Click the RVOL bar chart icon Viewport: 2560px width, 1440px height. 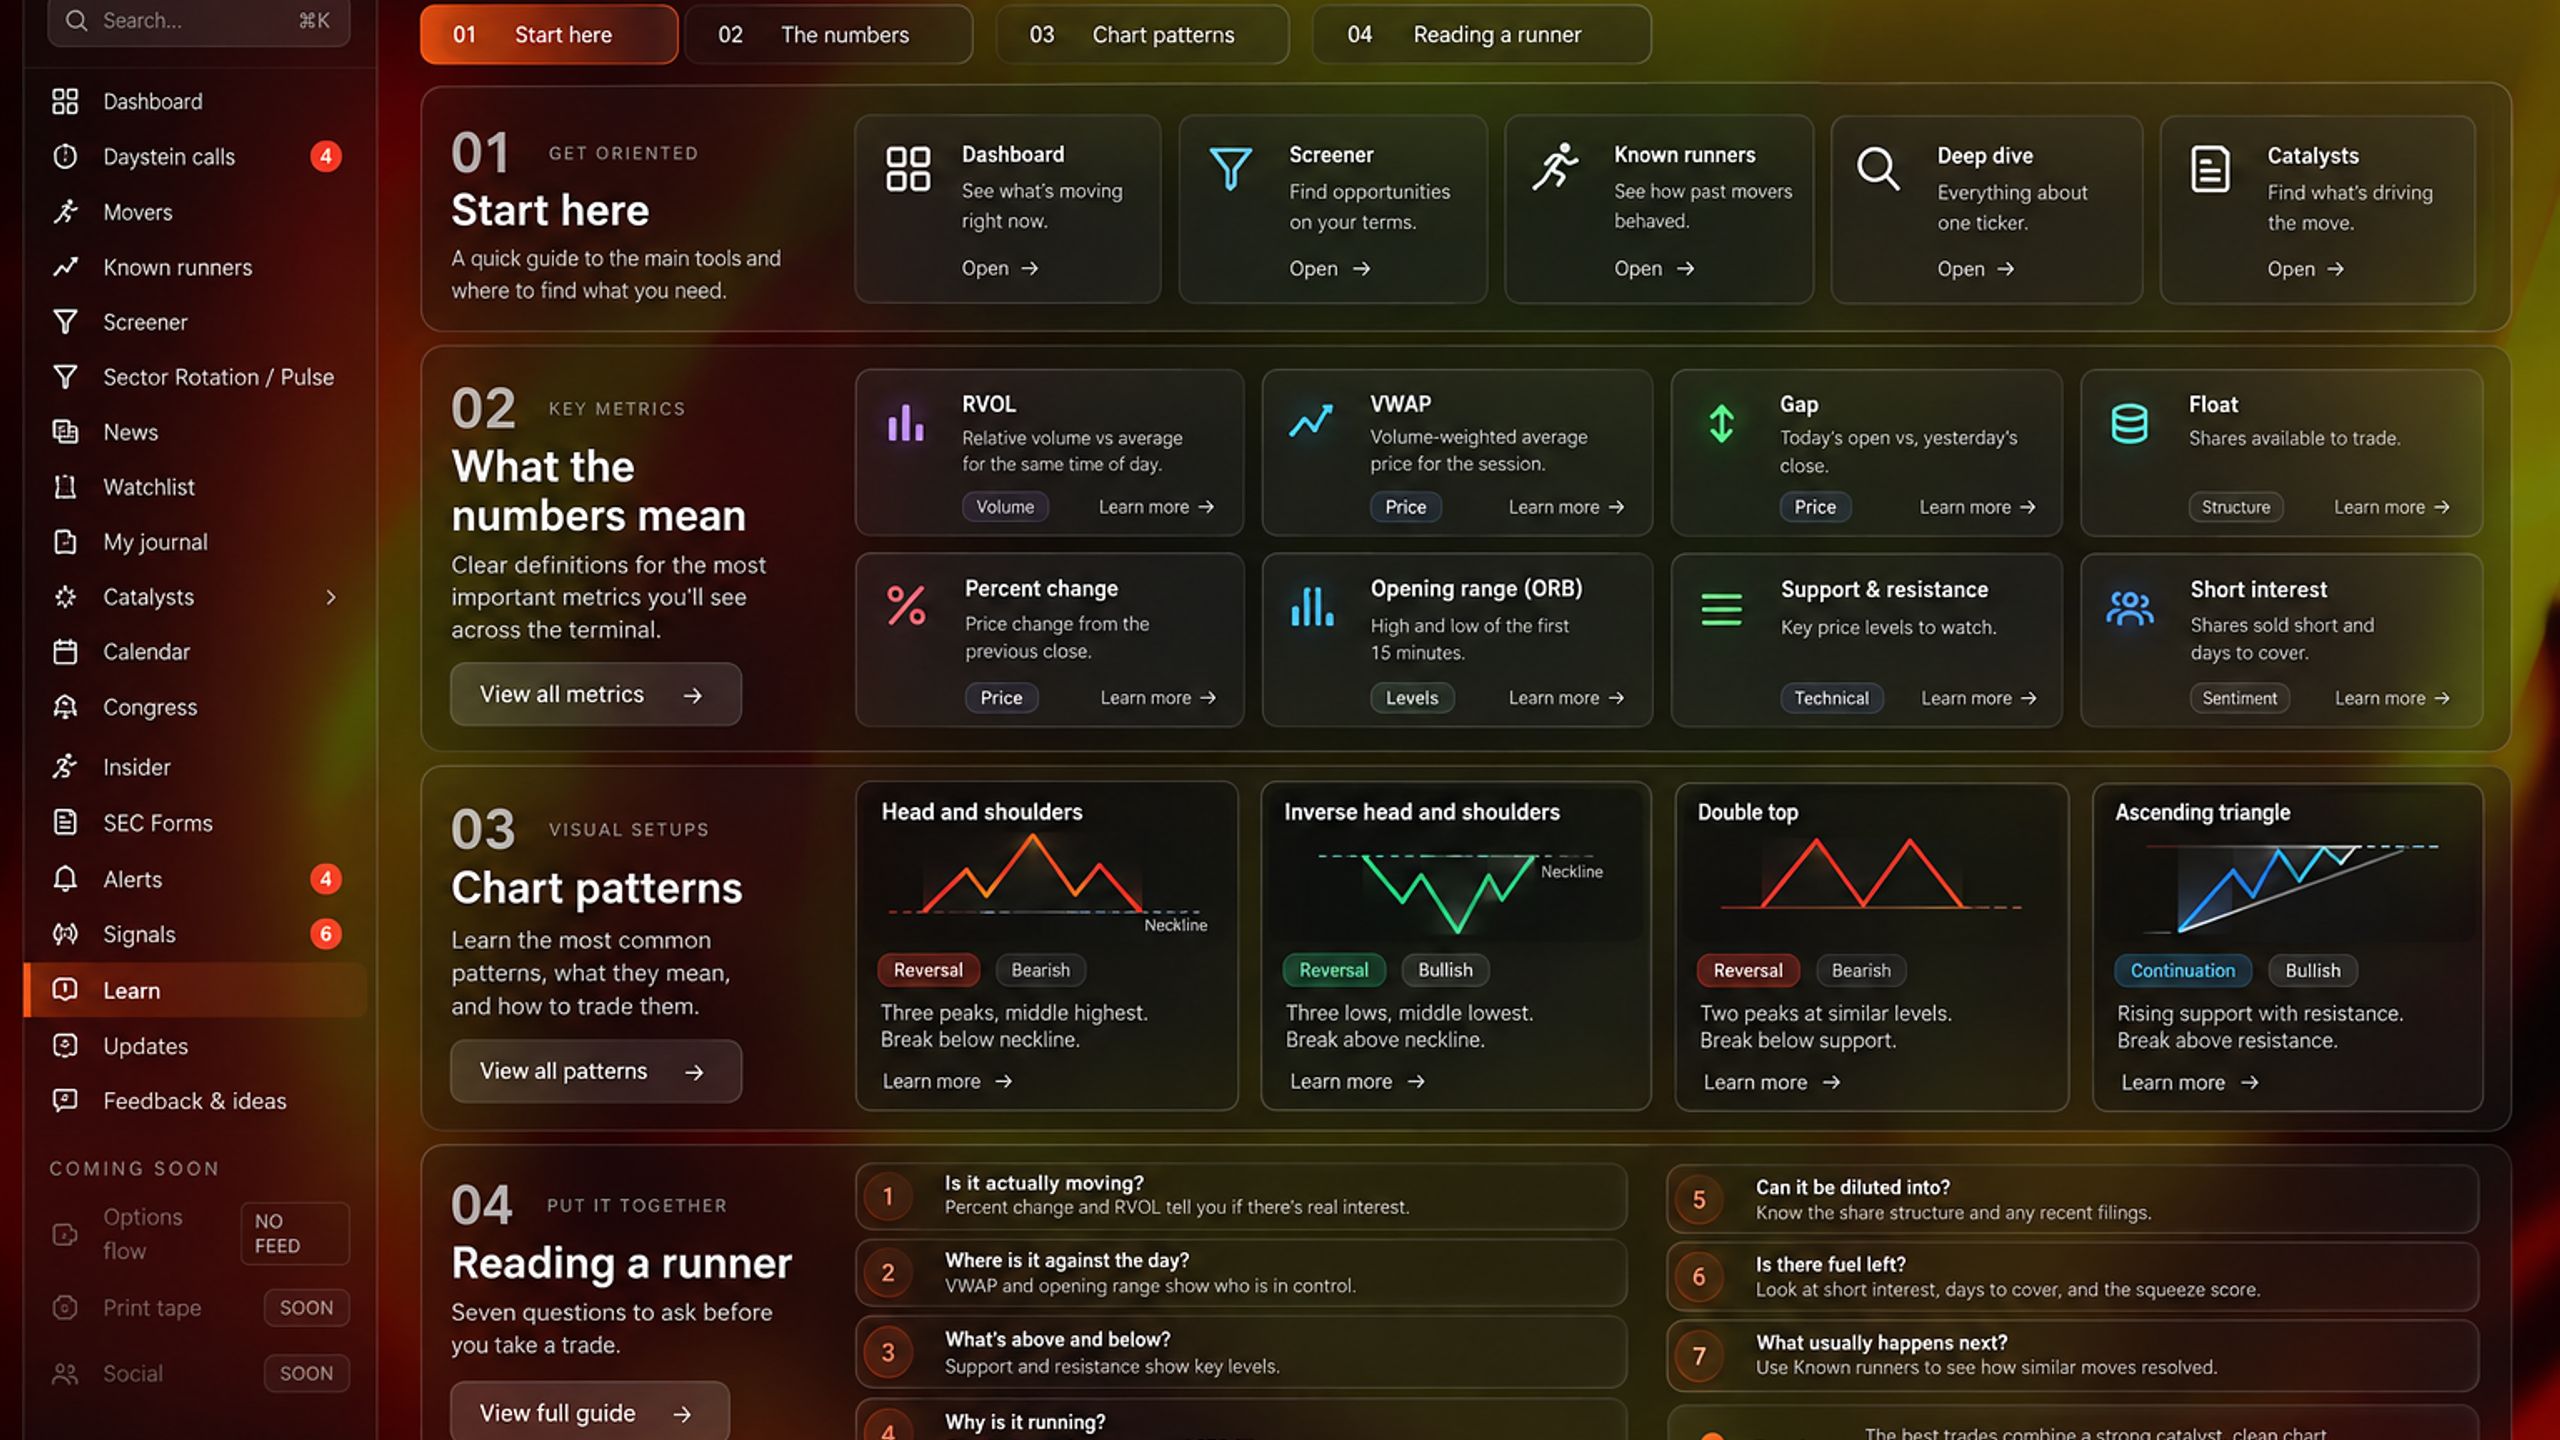click(906, 423)
